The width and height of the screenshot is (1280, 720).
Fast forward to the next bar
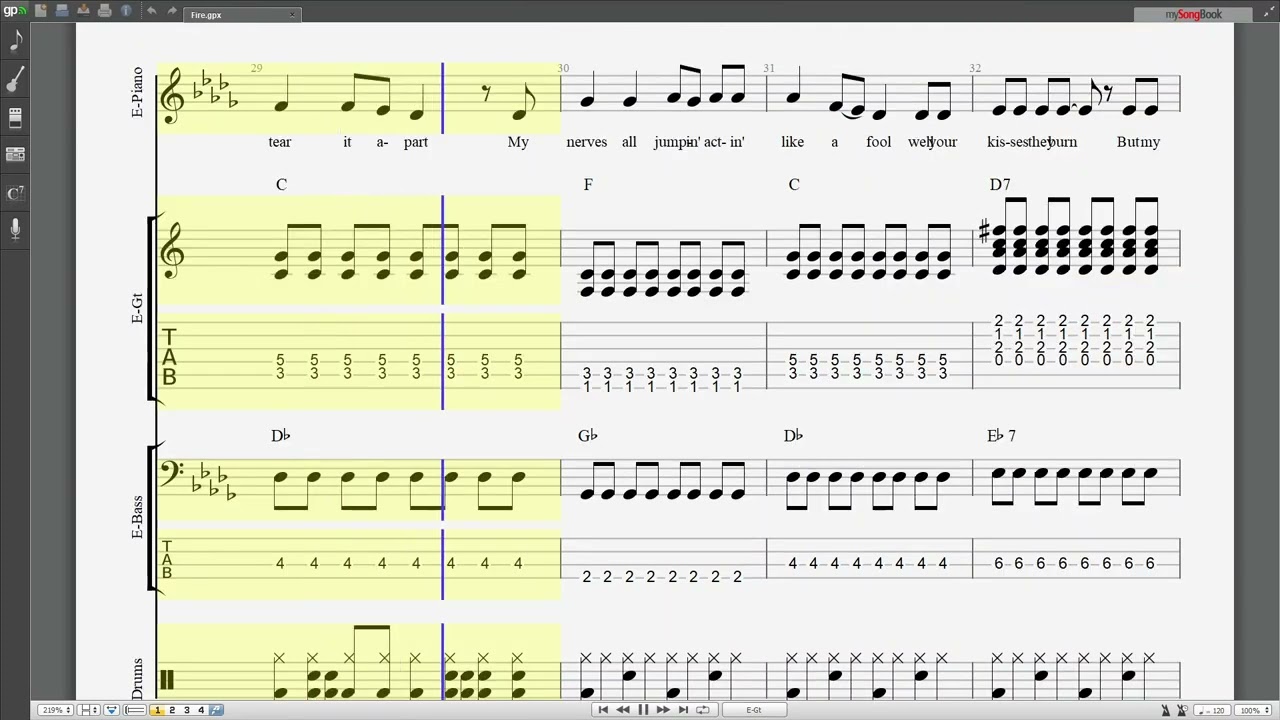coord(663,710)
